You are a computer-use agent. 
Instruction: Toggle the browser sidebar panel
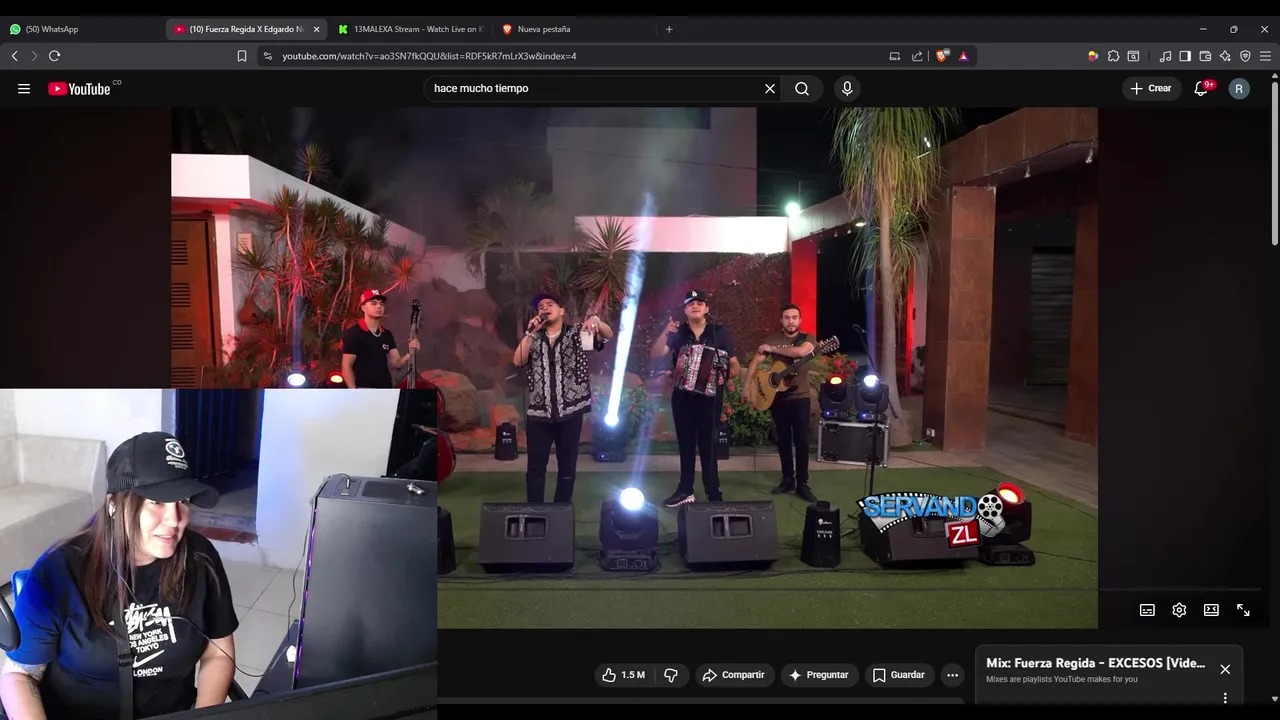1185,56
